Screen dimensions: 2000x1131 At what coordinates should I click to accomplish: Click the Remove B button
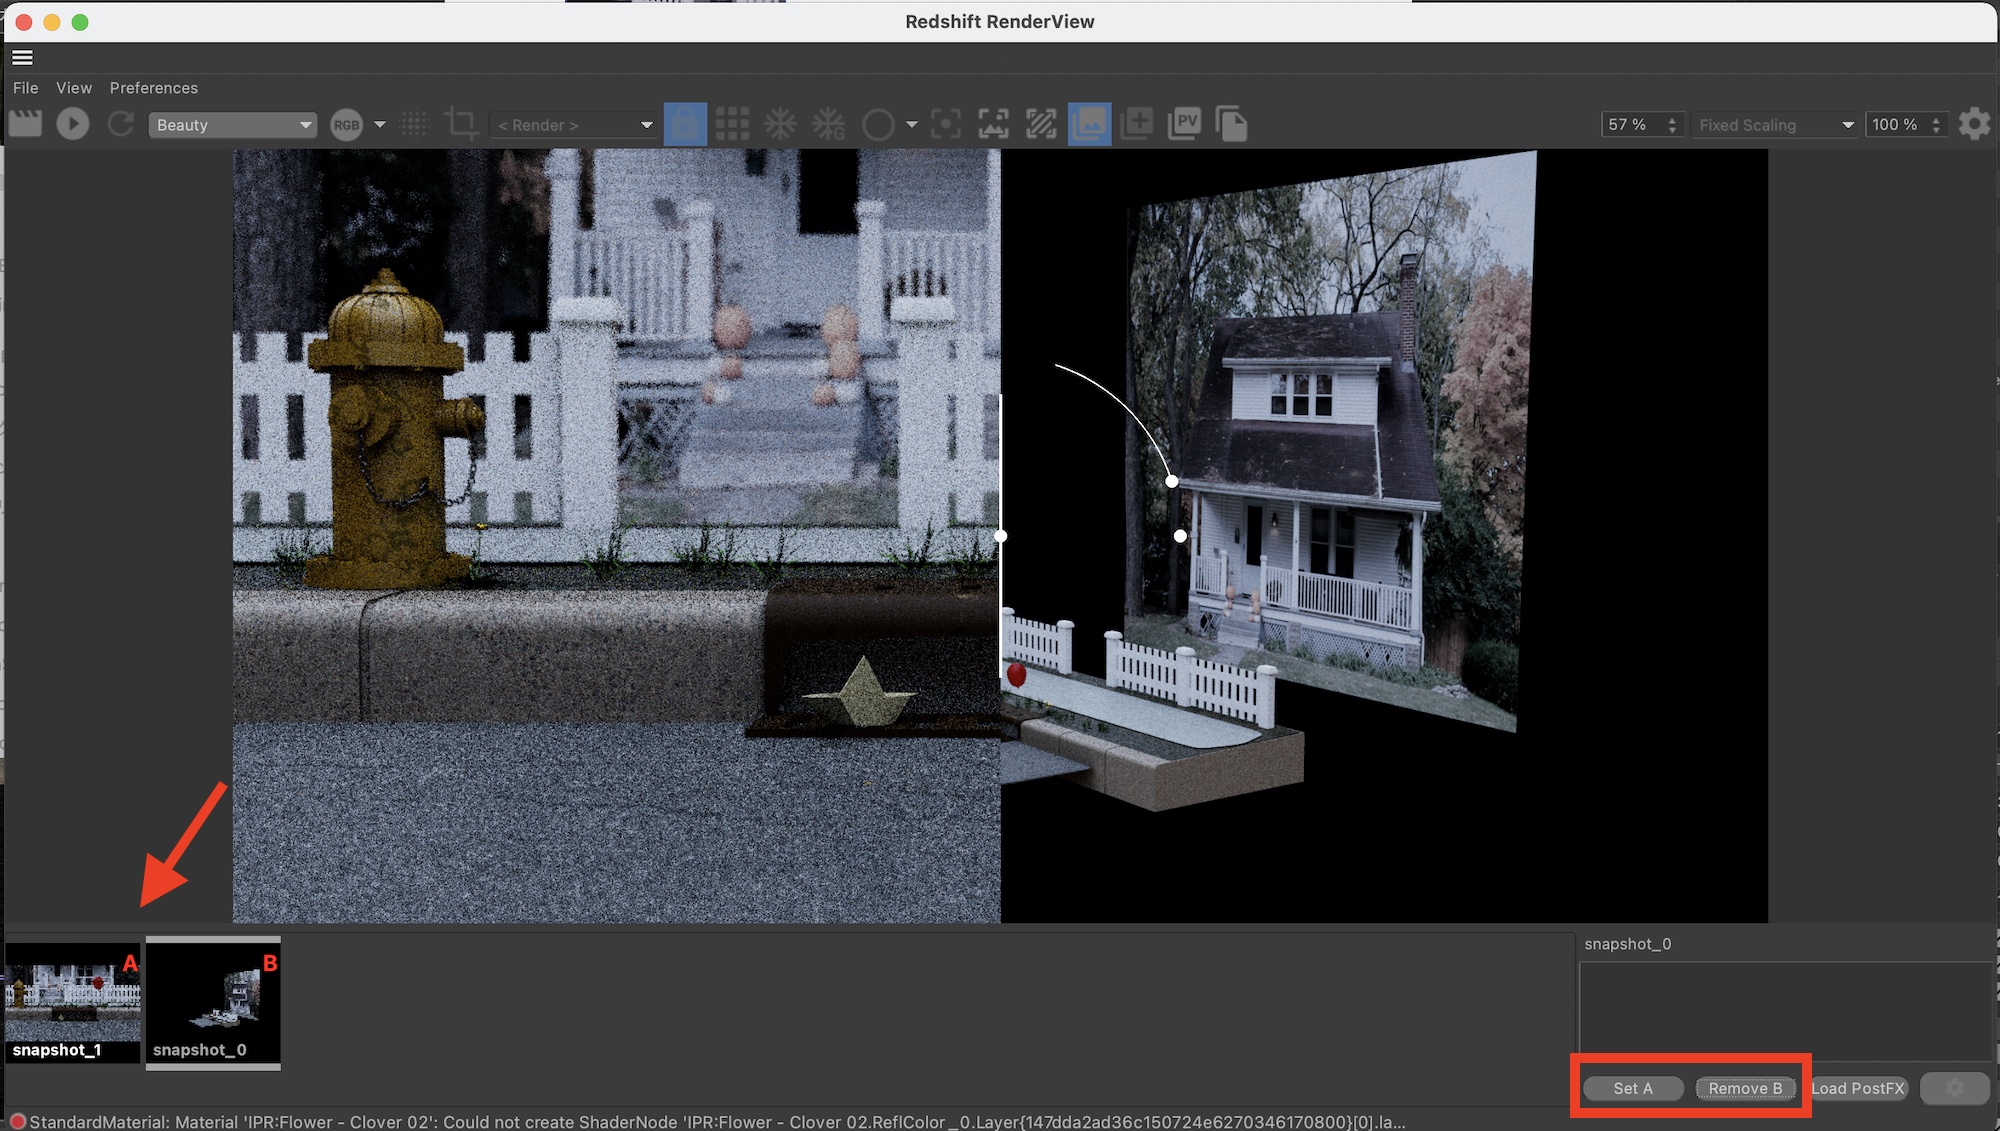click(x=1745, y=1088)
